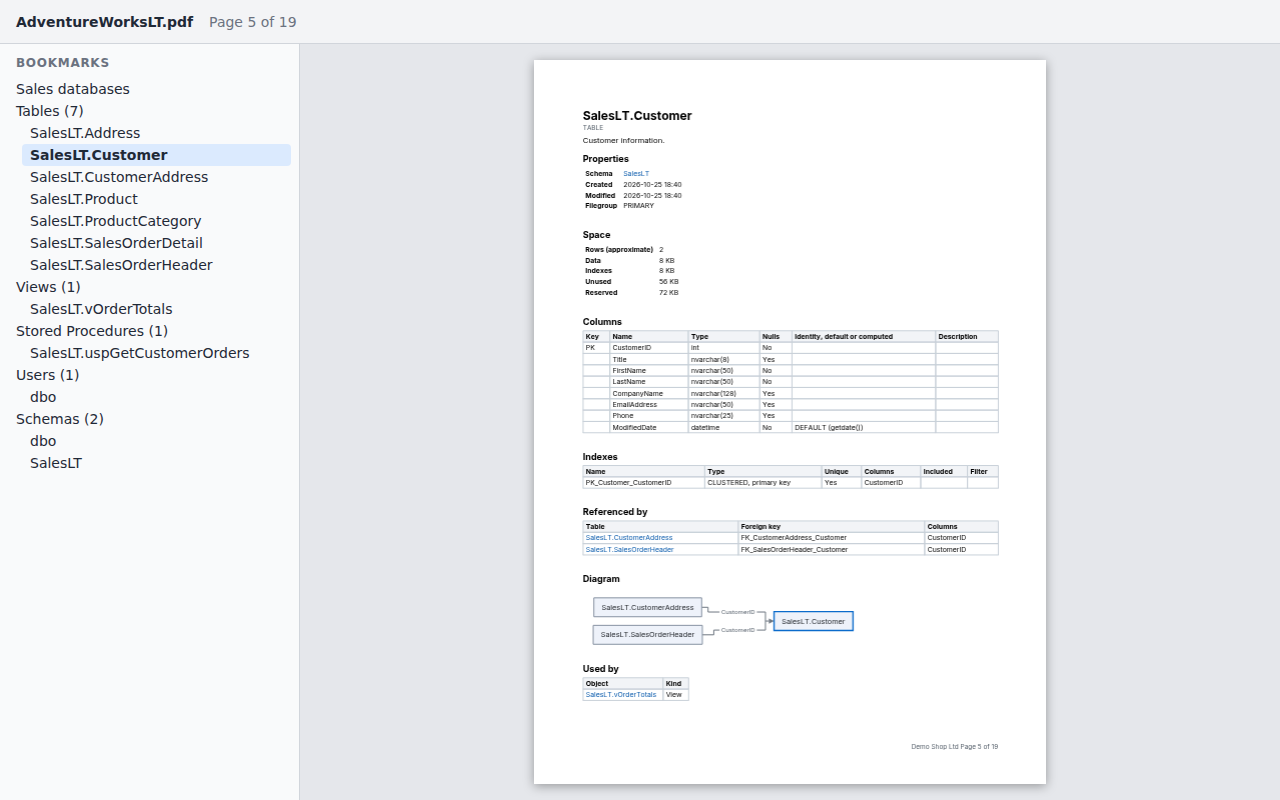Select the SalesLT.CustomerAddress box in the diagram
The width and height of the screenshot is (1280, 800).
[648, 608]
